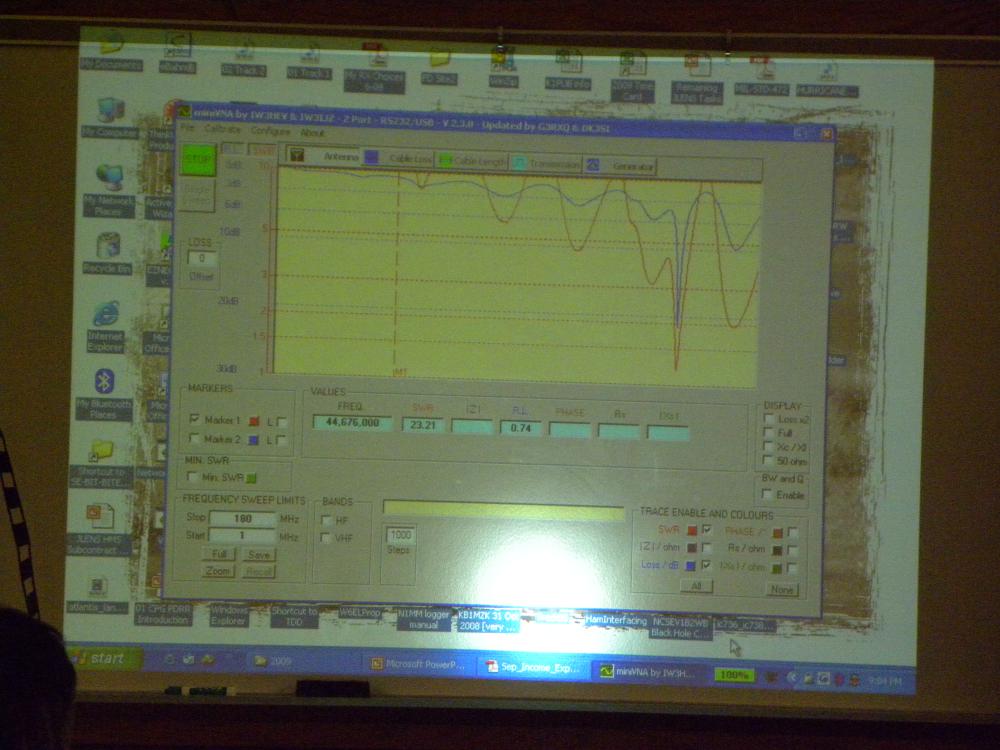Enable the HF band checkbox
Screen dimensions: 1000x750
pyautogui.click(x=326, y=520)
